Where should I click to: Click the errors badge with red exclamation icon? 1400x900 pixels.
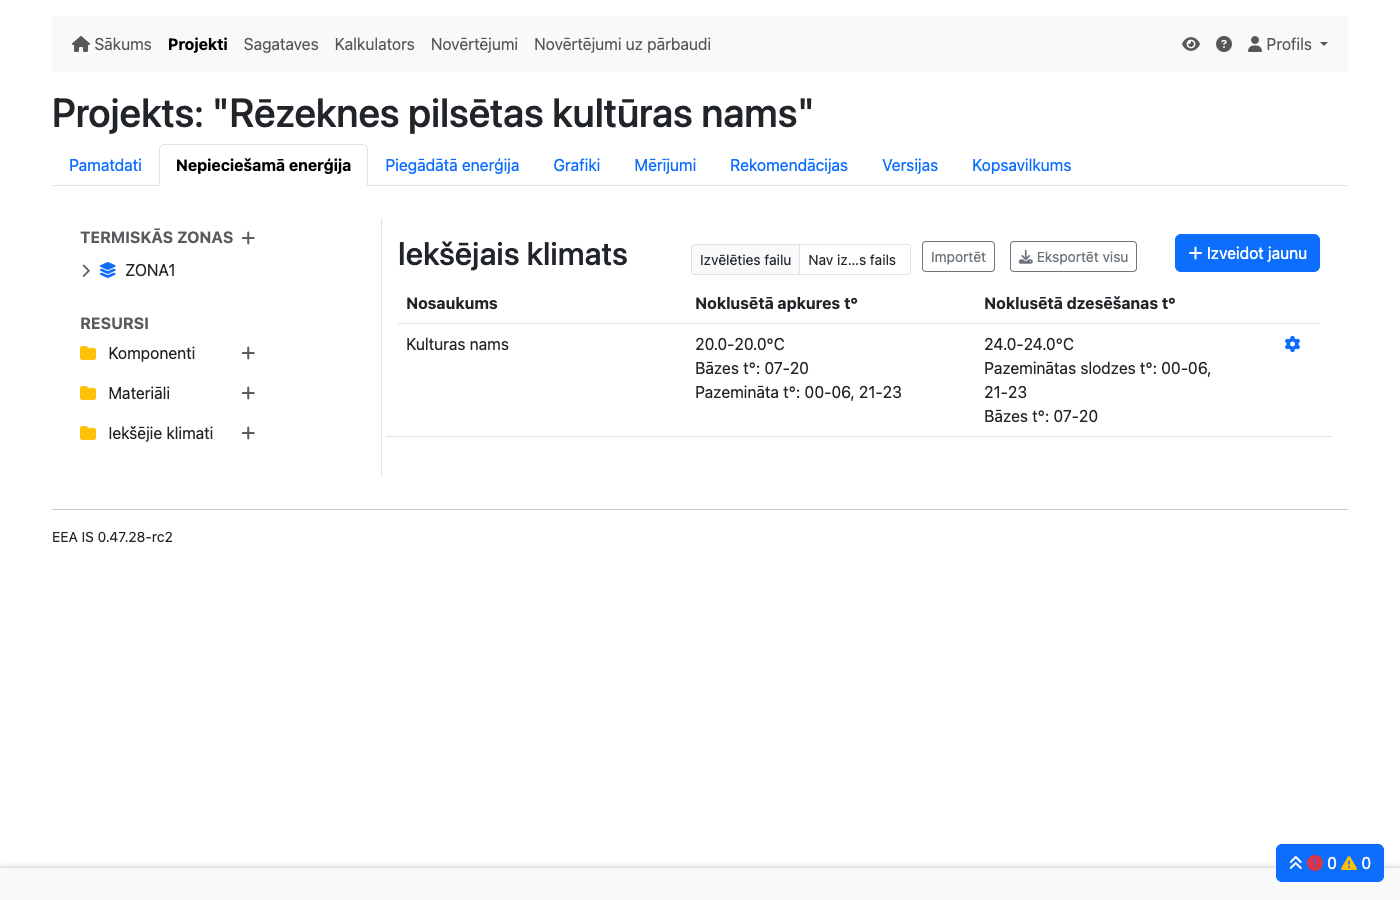(x=1317, y=863)
